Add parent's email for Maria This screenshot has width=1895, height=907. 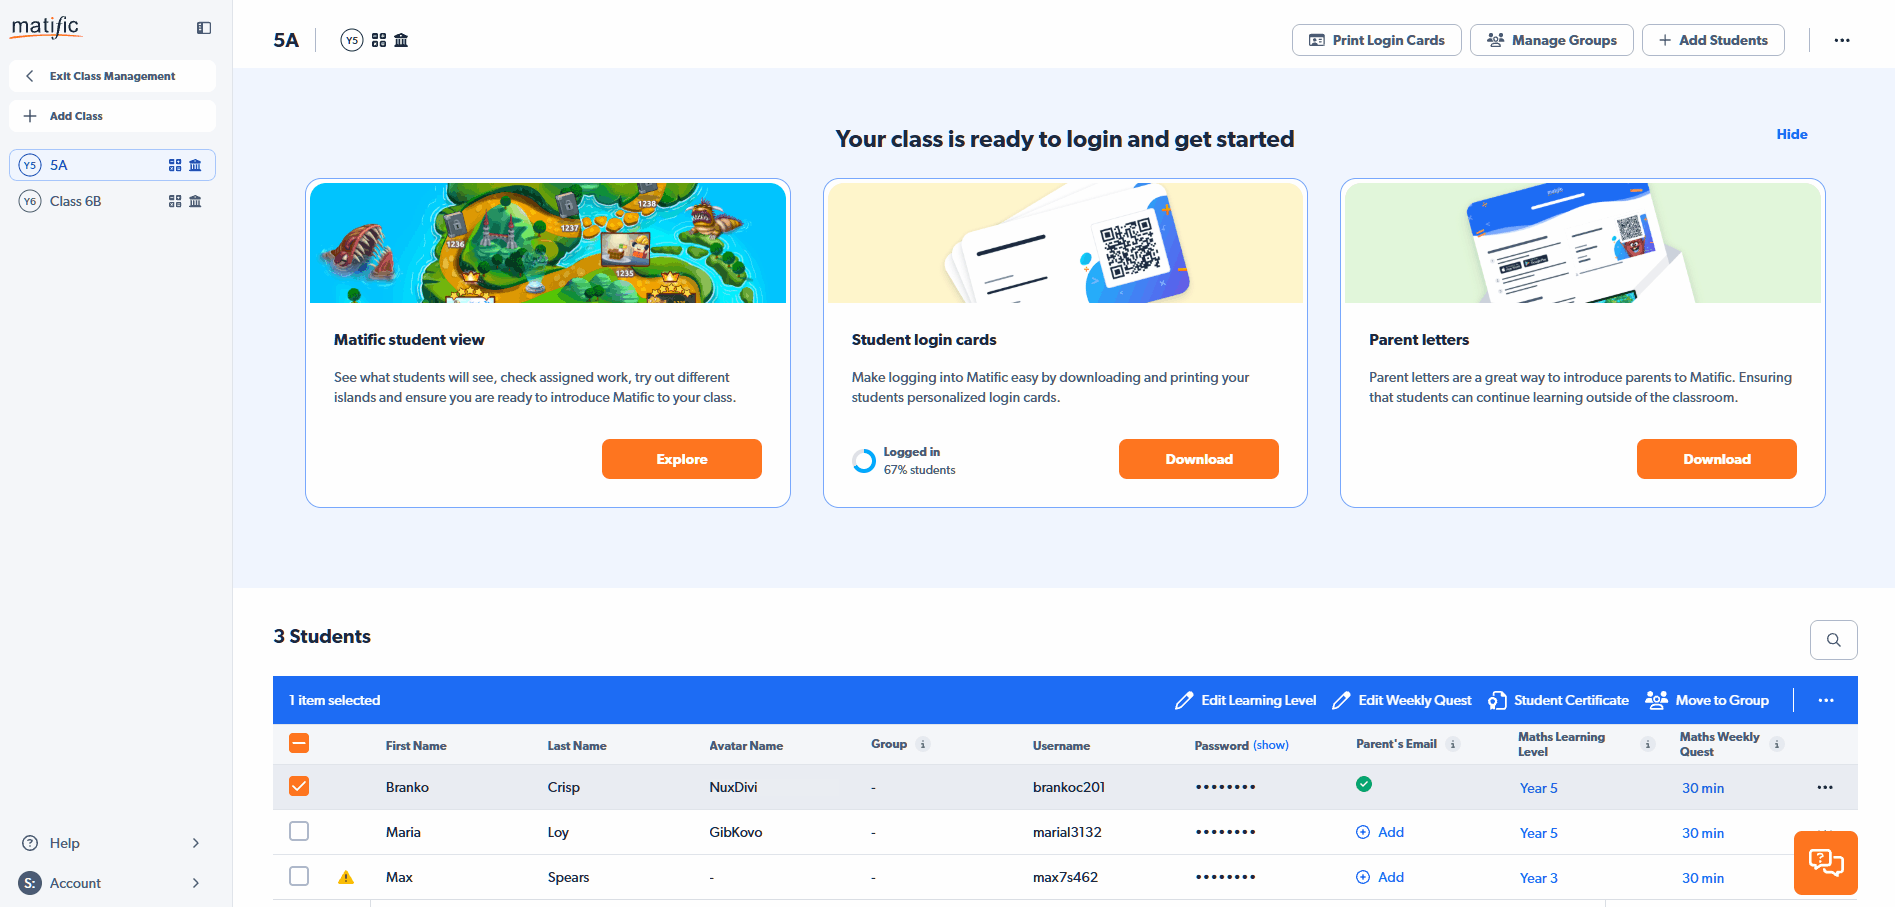[1380, 832]
